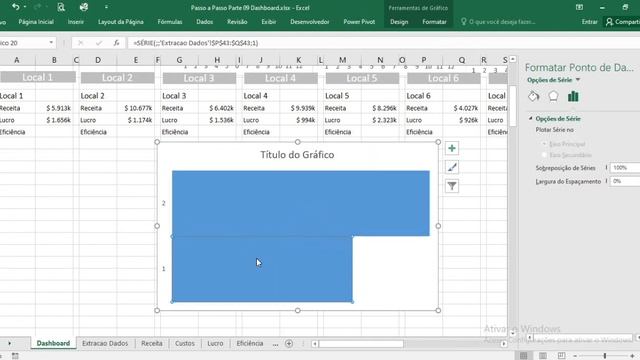This screenshot has width=640, height=360.
Task: Click the cancel (X) formula bar icon
Action: (80, 42)
